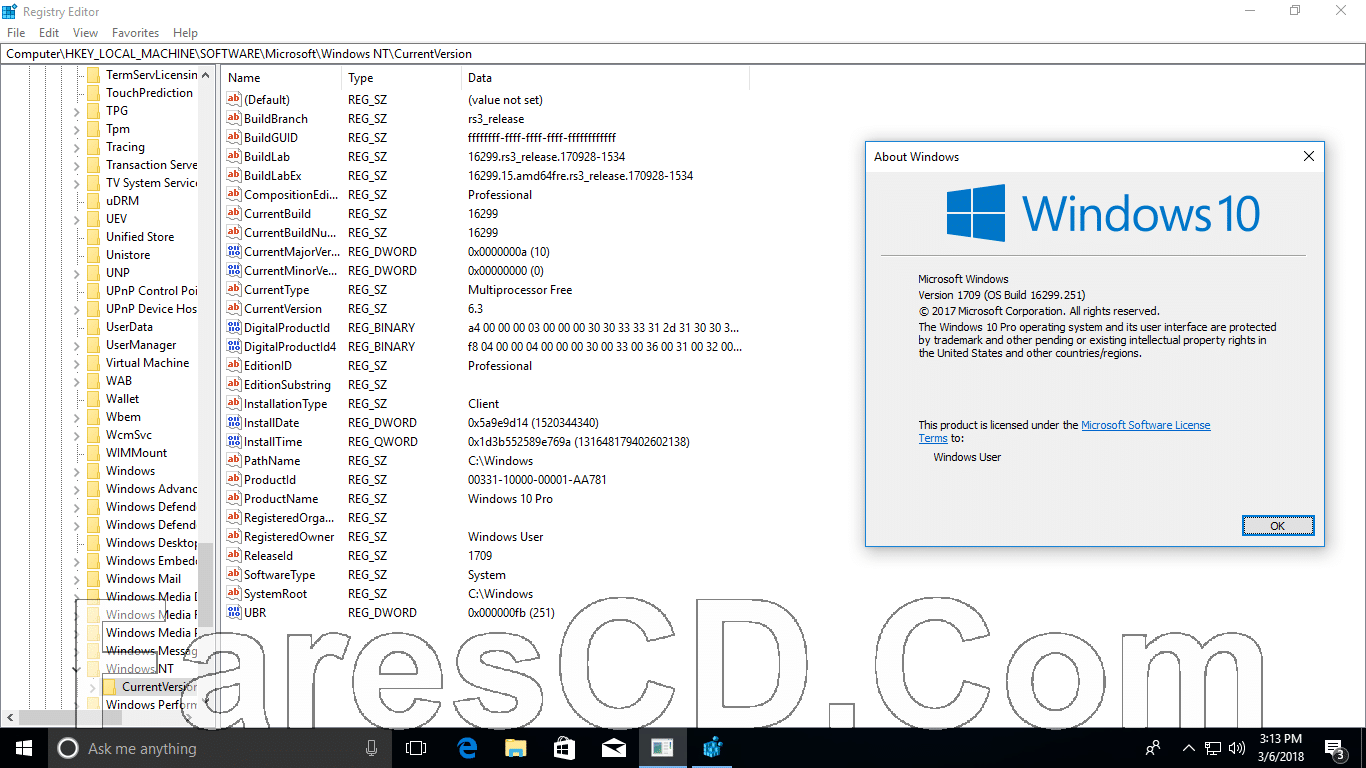This screenshot has height=768, width=1366.
Task: Select the InstallationType value row
Action: point(486,404)
